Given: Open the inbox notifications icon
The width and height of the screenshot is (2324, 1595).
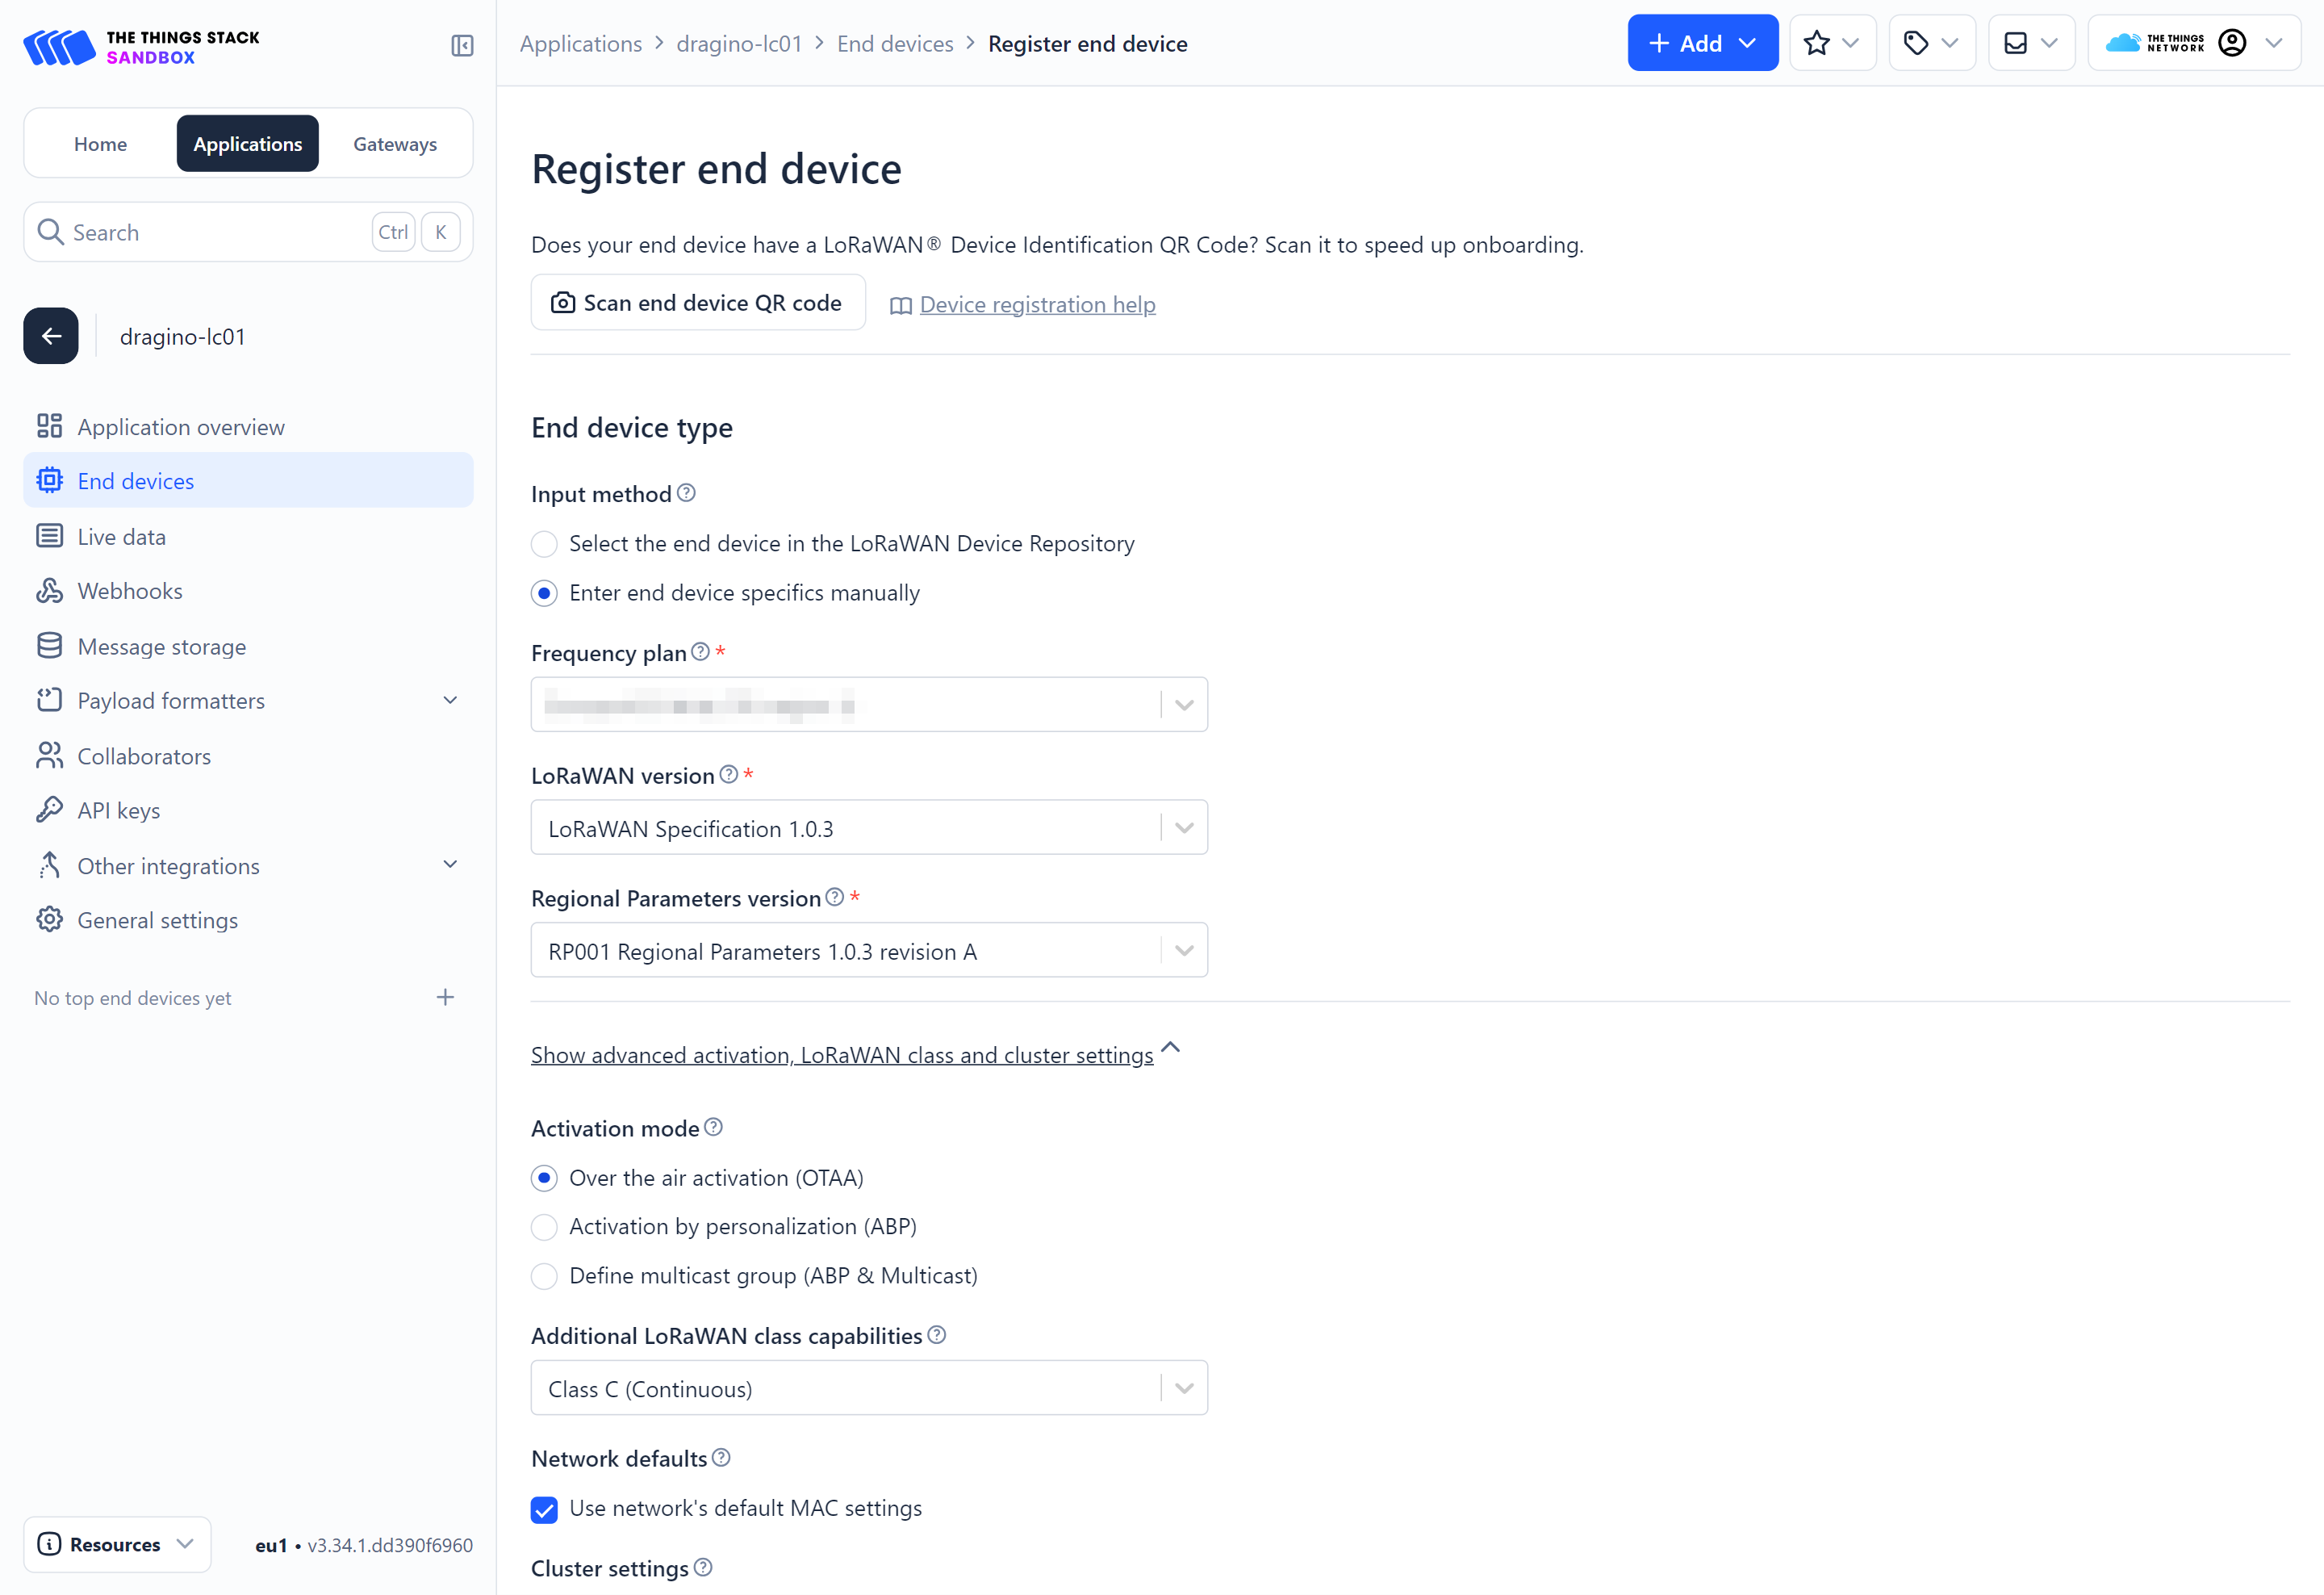Looking at the screenshot, I should pyautogui.click(x=2016, y=43).
